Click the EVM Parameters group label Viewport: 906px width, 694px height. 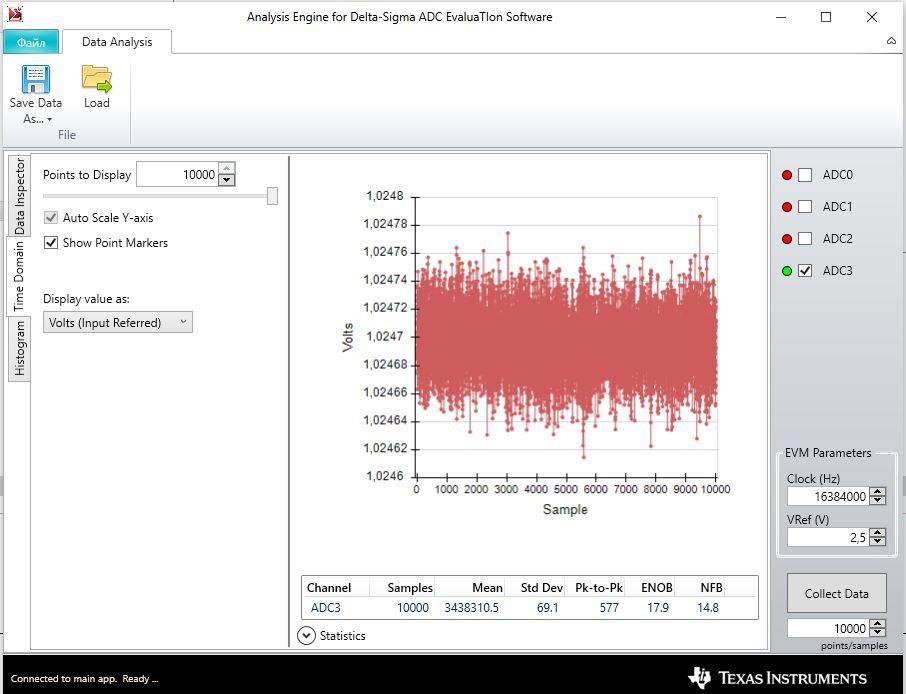coord(827,453)
